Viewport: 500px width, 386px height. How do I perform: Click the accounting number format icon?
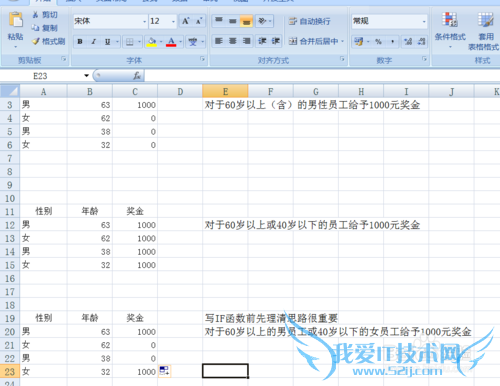(x=359, y=42)
